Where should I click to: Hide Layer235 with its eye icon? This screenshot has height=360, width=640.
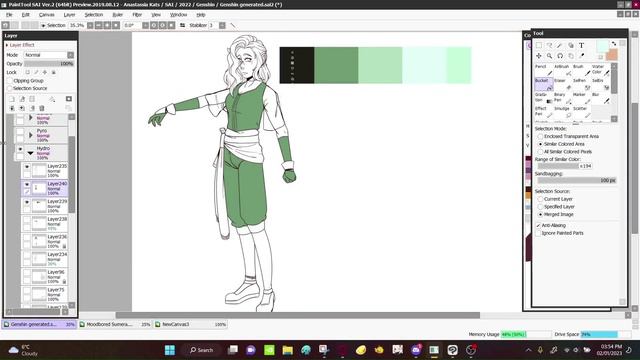coord(27,167)
